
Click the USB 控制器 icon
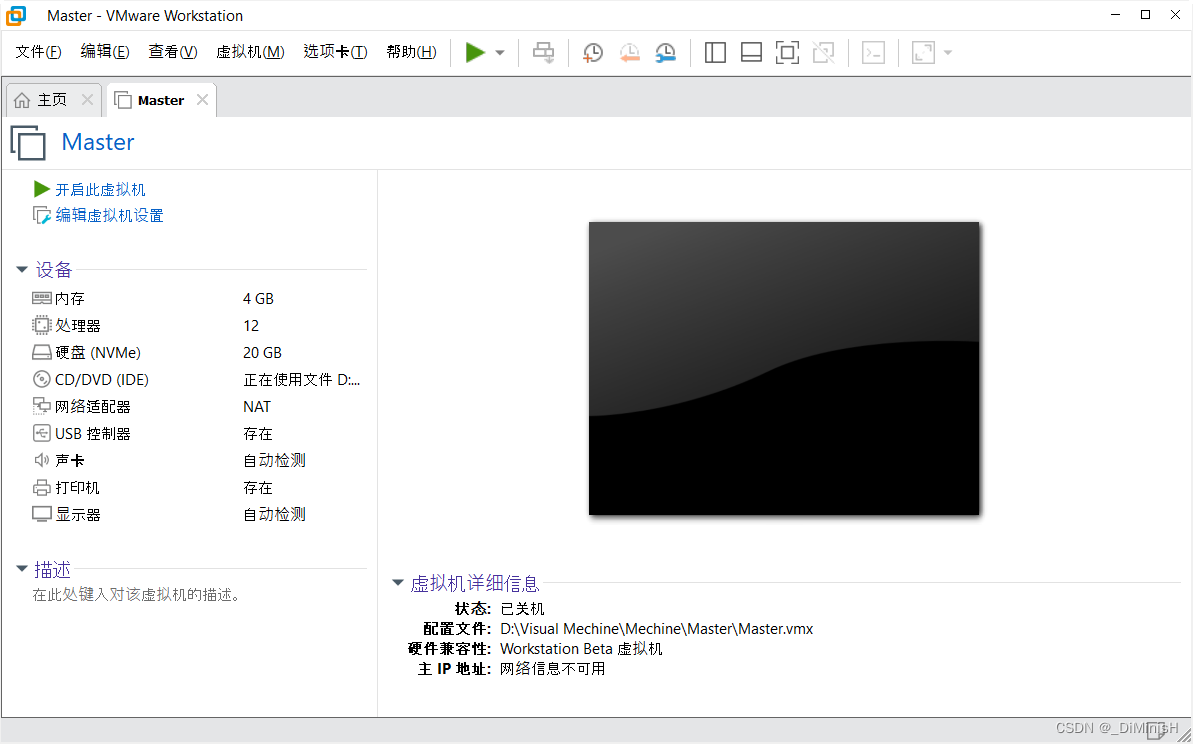tap(42, 434)
